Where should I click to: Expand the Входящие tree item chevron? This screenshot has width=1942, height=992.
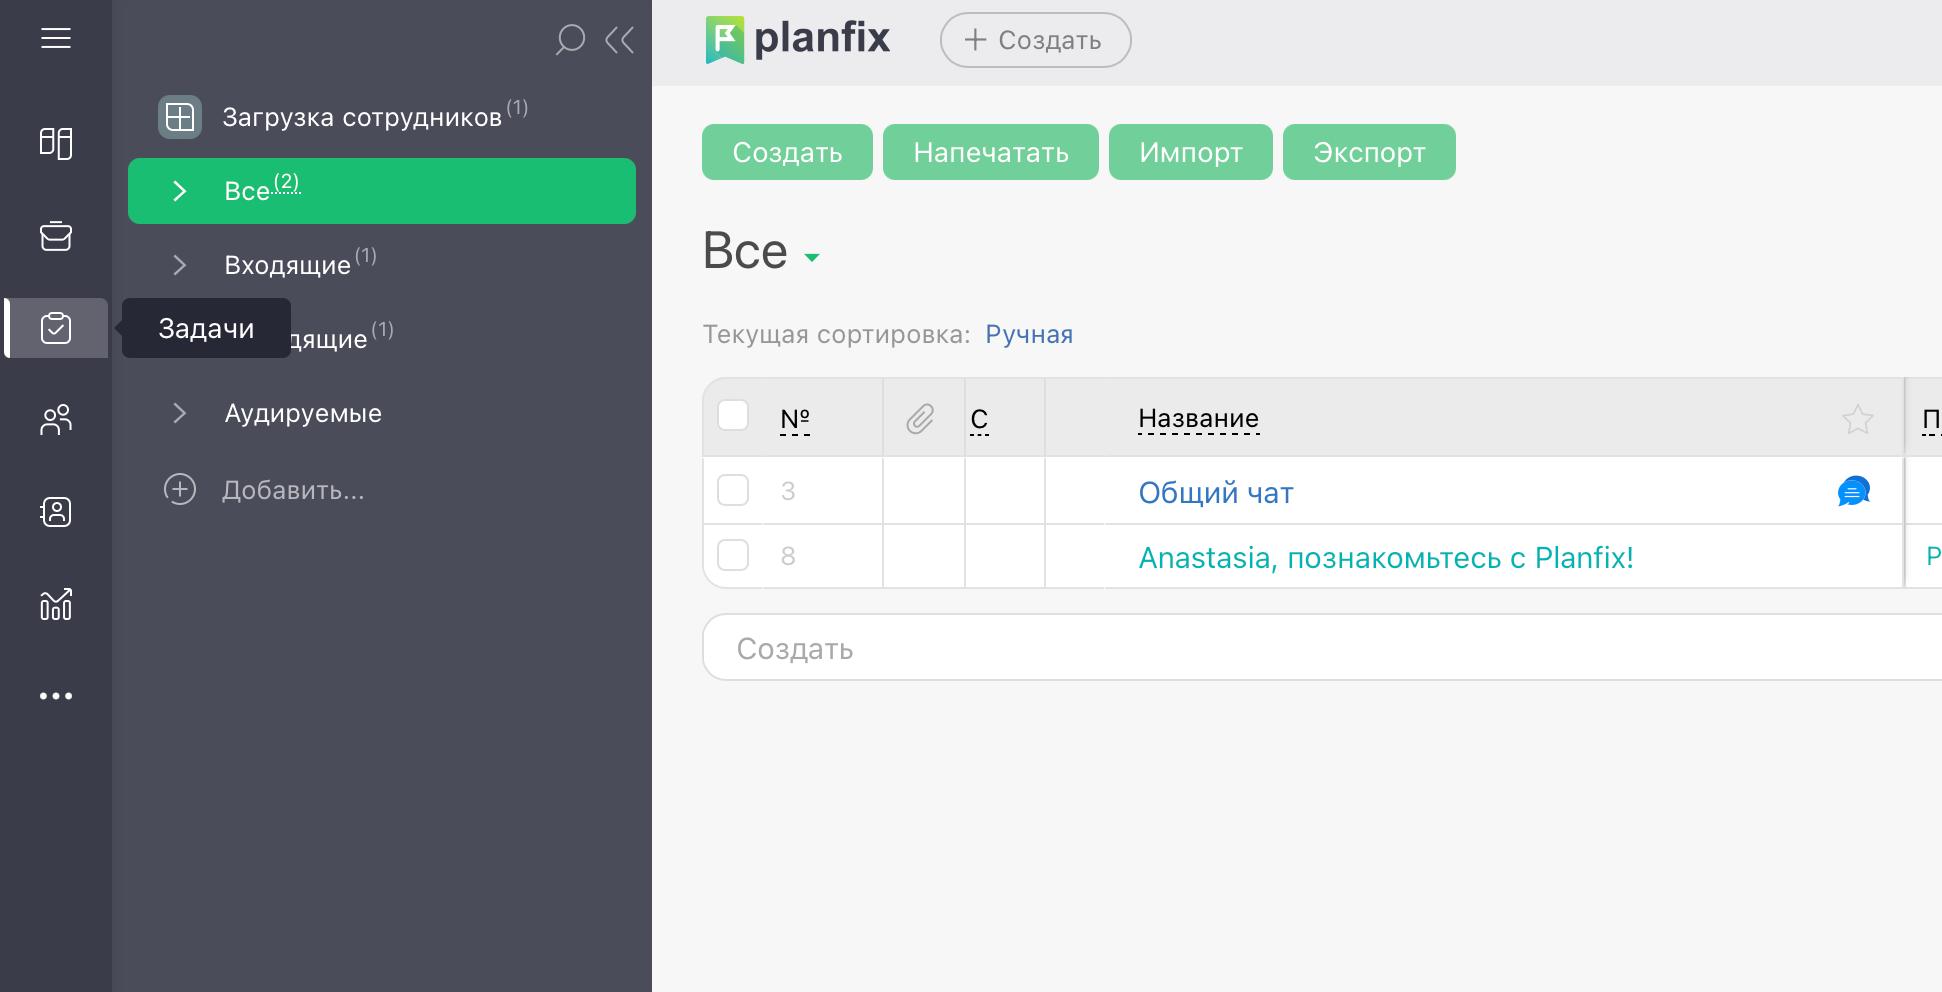coord(180,265)
